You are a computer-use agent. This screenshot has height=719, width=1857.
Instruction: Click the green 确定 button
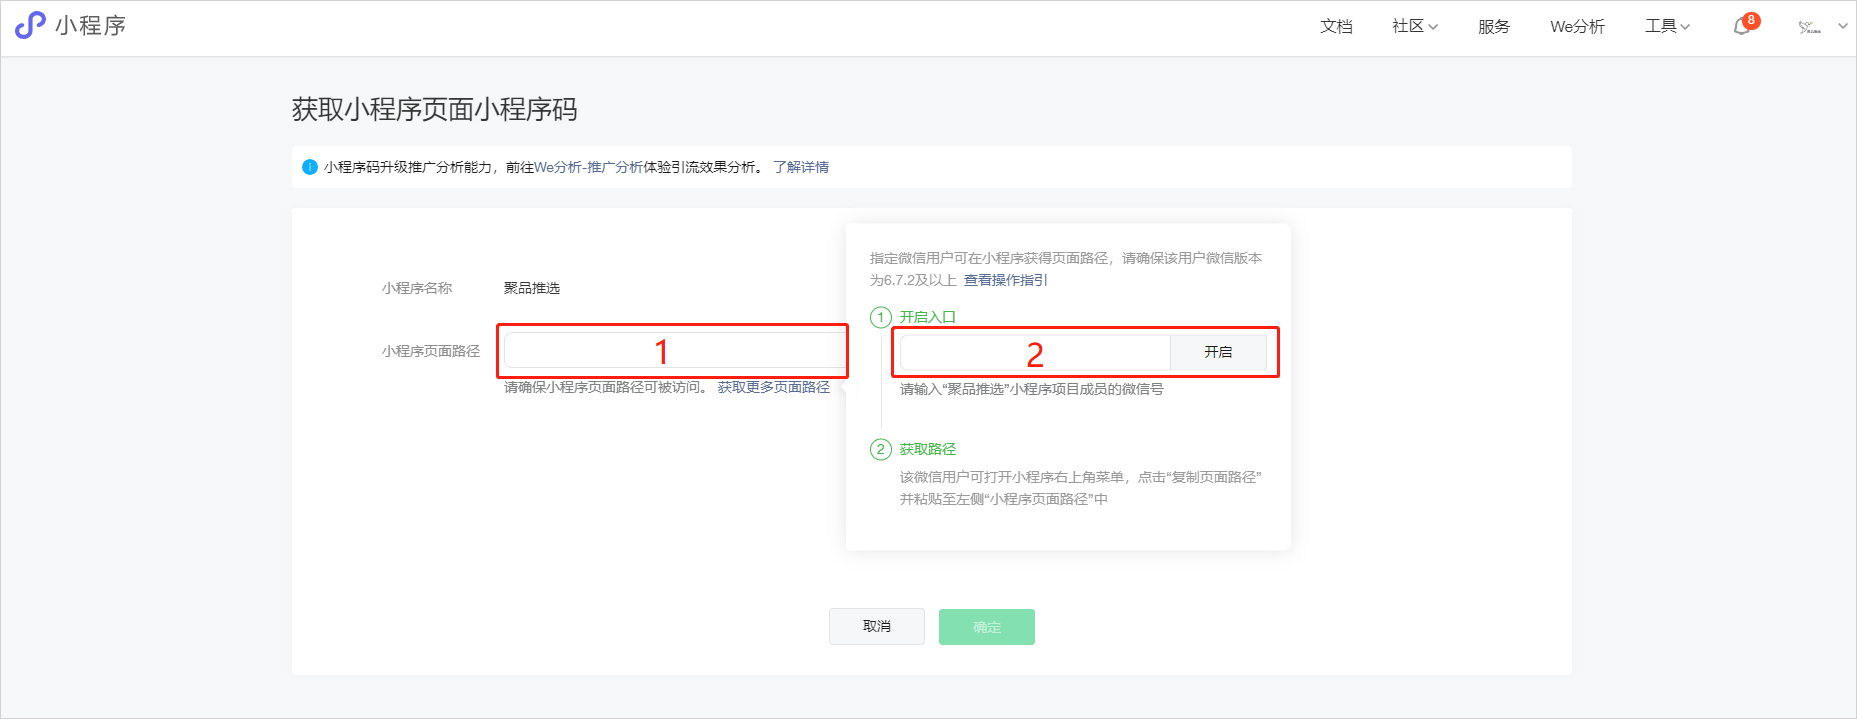pyautogui.click(x=987, y=627)
